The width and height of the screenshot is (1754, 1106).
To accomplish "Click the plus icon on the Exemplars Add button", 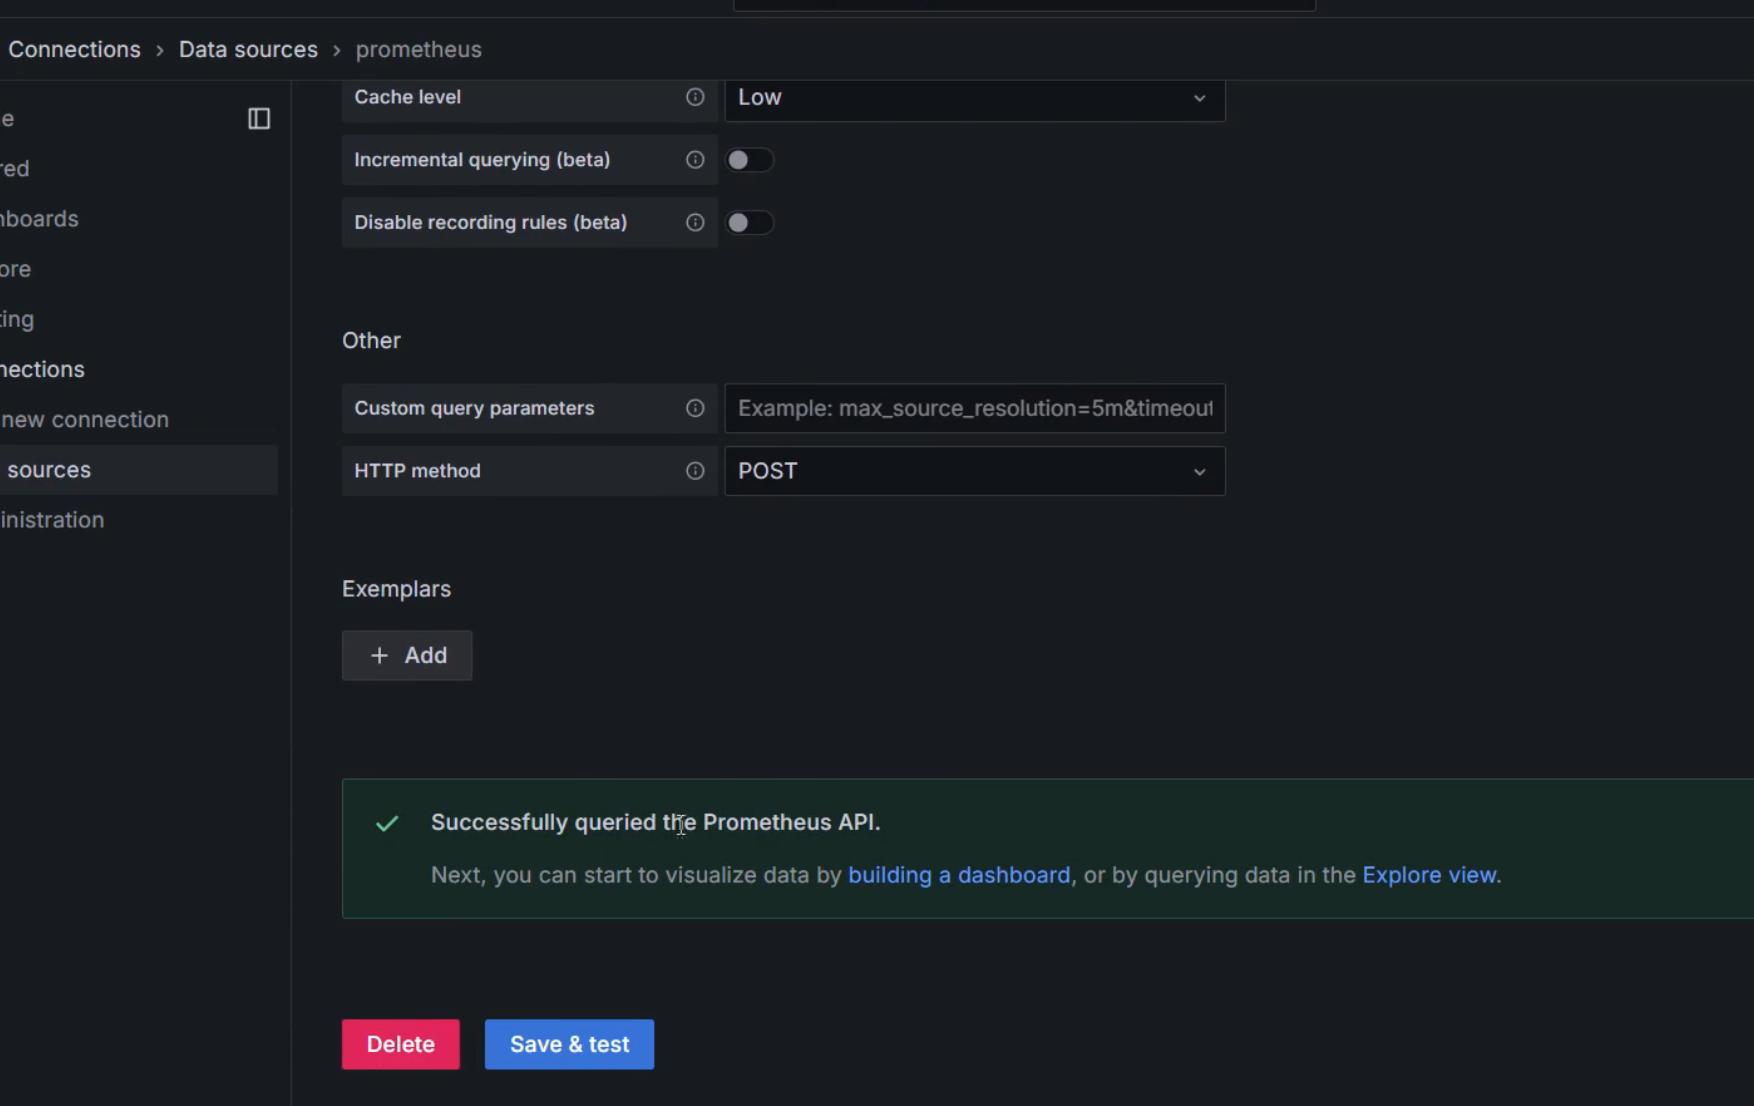I will click(379, 656).
